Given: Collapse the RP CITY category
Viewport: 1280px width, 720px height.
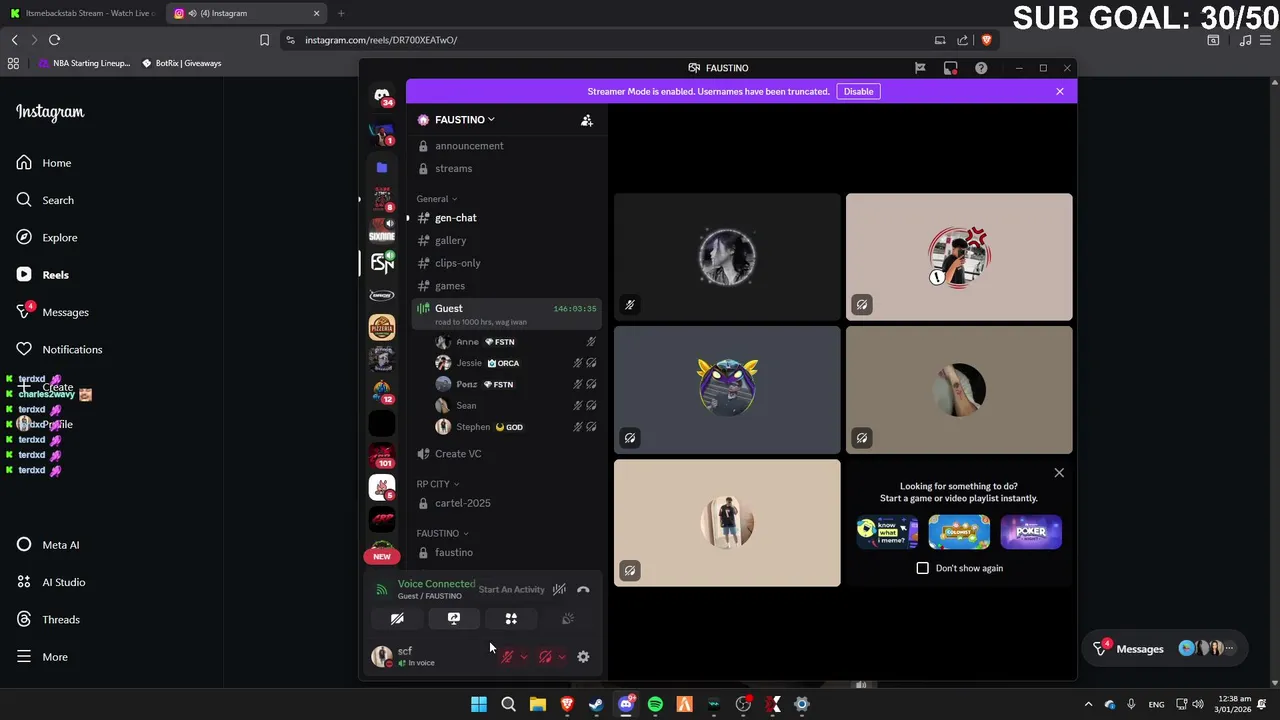Looking at the screenshot, I should click(437, 484).
